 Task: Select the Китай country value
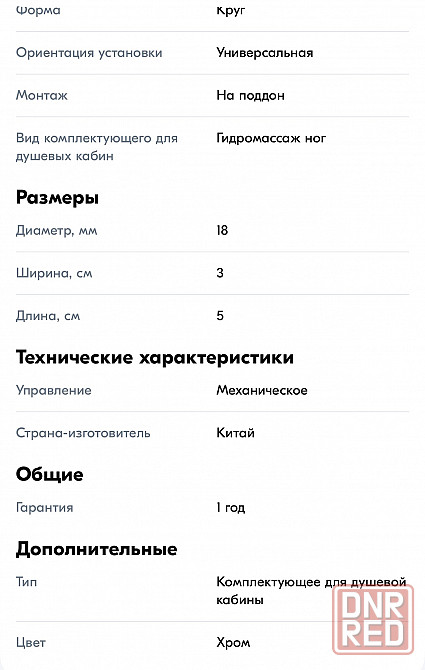[x=235, y=433]
